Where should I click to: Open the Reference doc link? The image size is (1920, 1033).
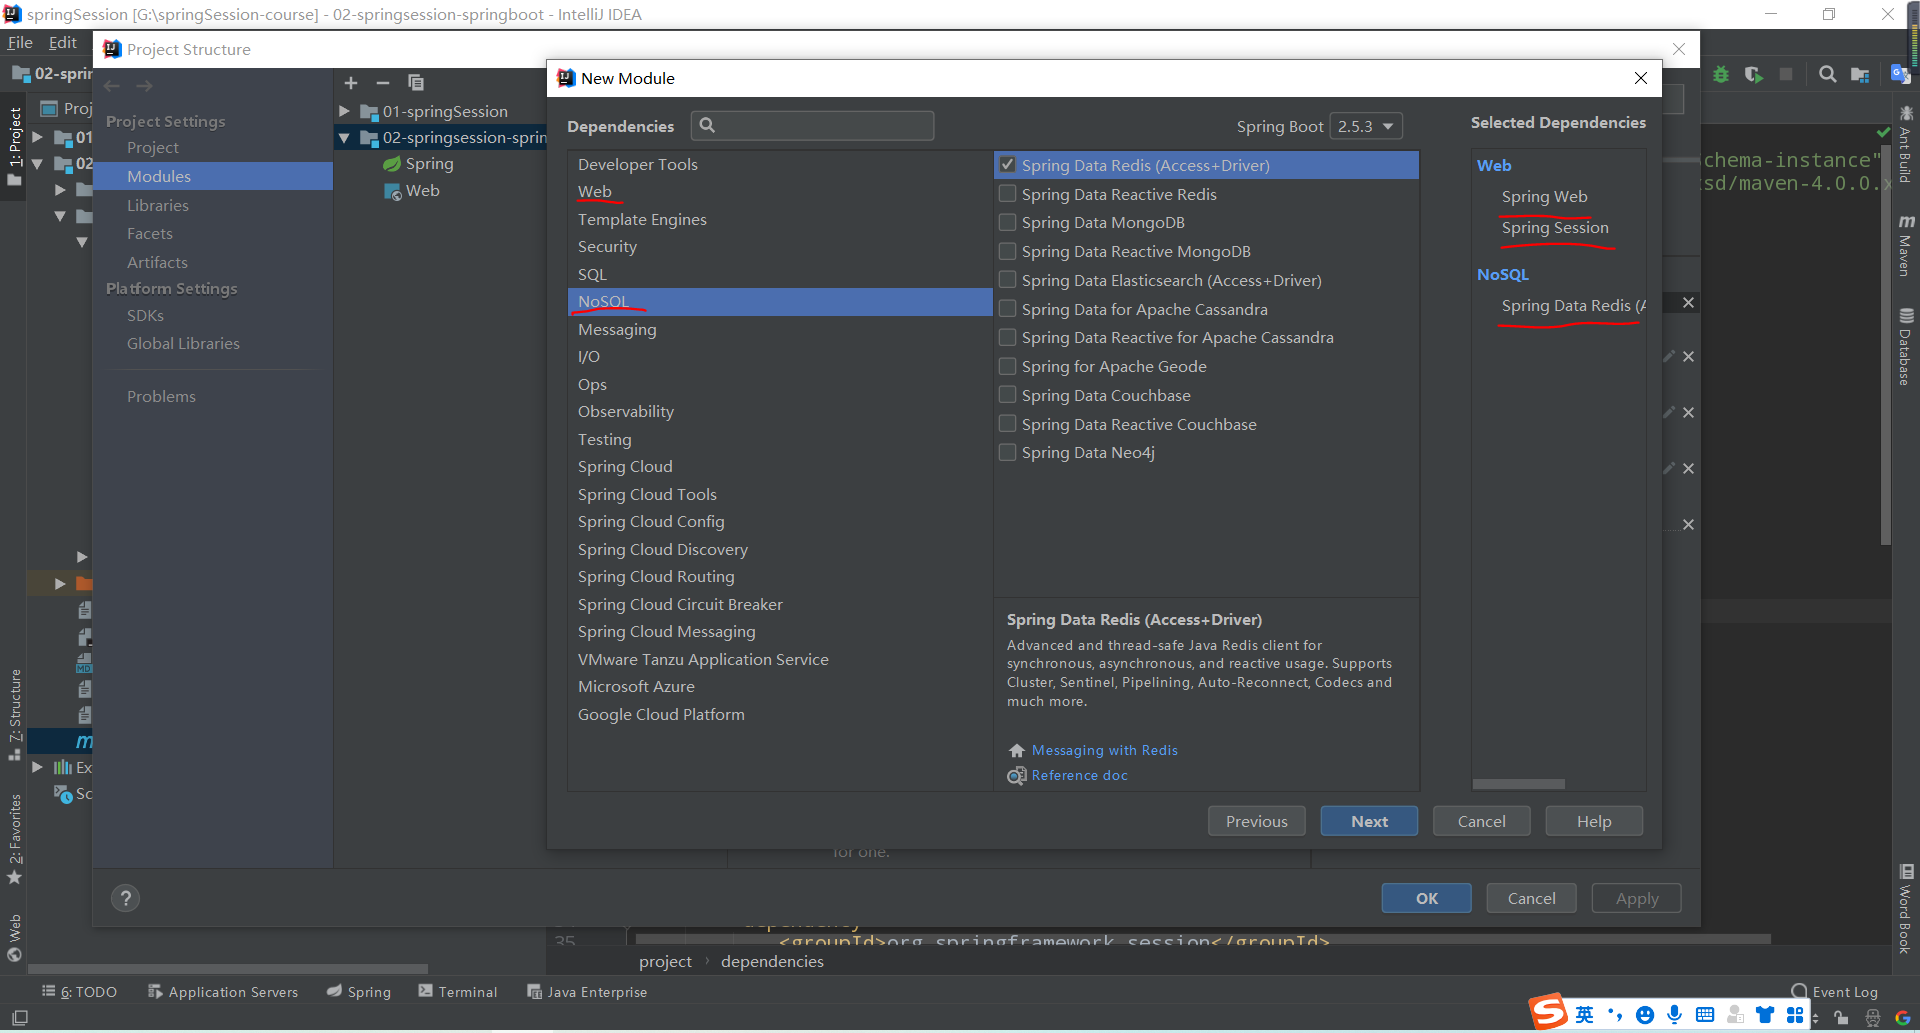point(1080,775)
